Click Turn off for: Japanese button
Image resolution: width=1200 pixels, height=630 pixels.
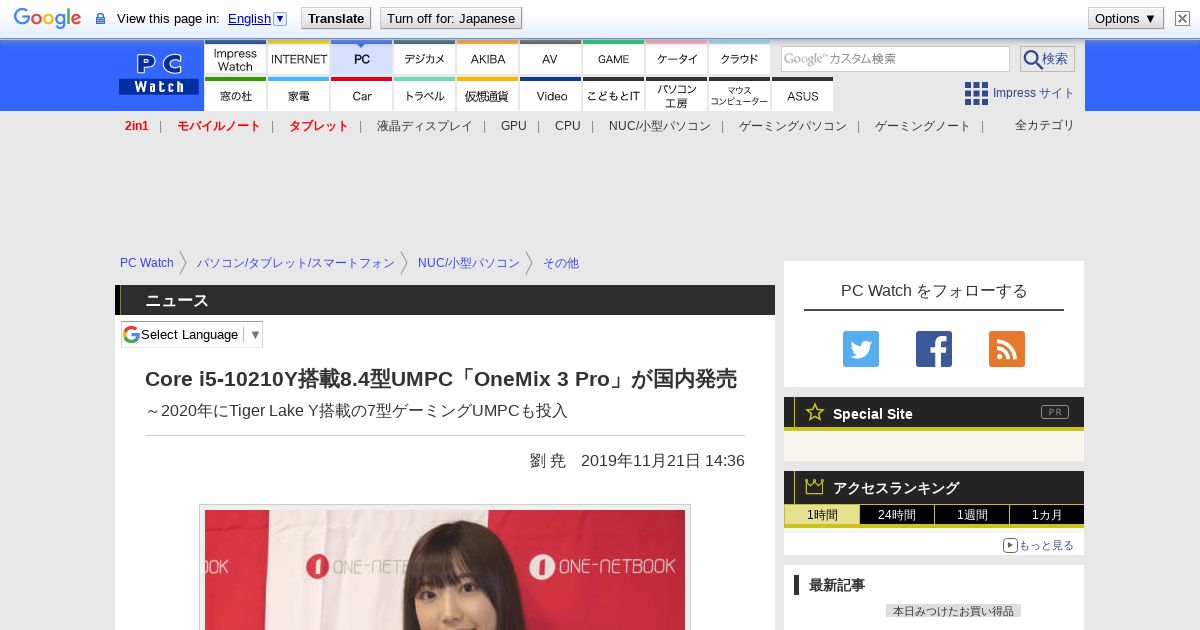tap(451, 18)
